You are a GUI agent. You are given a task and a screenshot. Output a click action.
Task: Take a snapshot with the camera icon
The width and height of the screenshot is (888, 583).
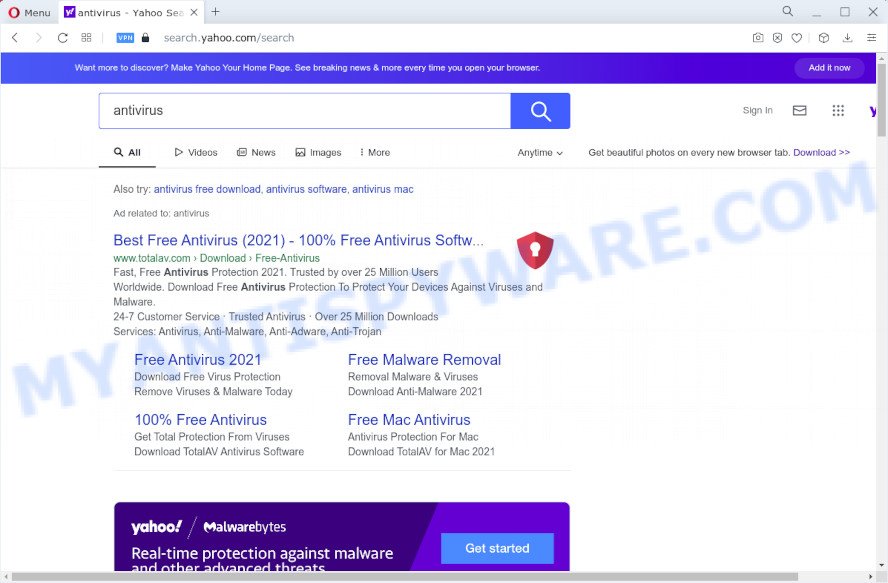pos(758,38)
